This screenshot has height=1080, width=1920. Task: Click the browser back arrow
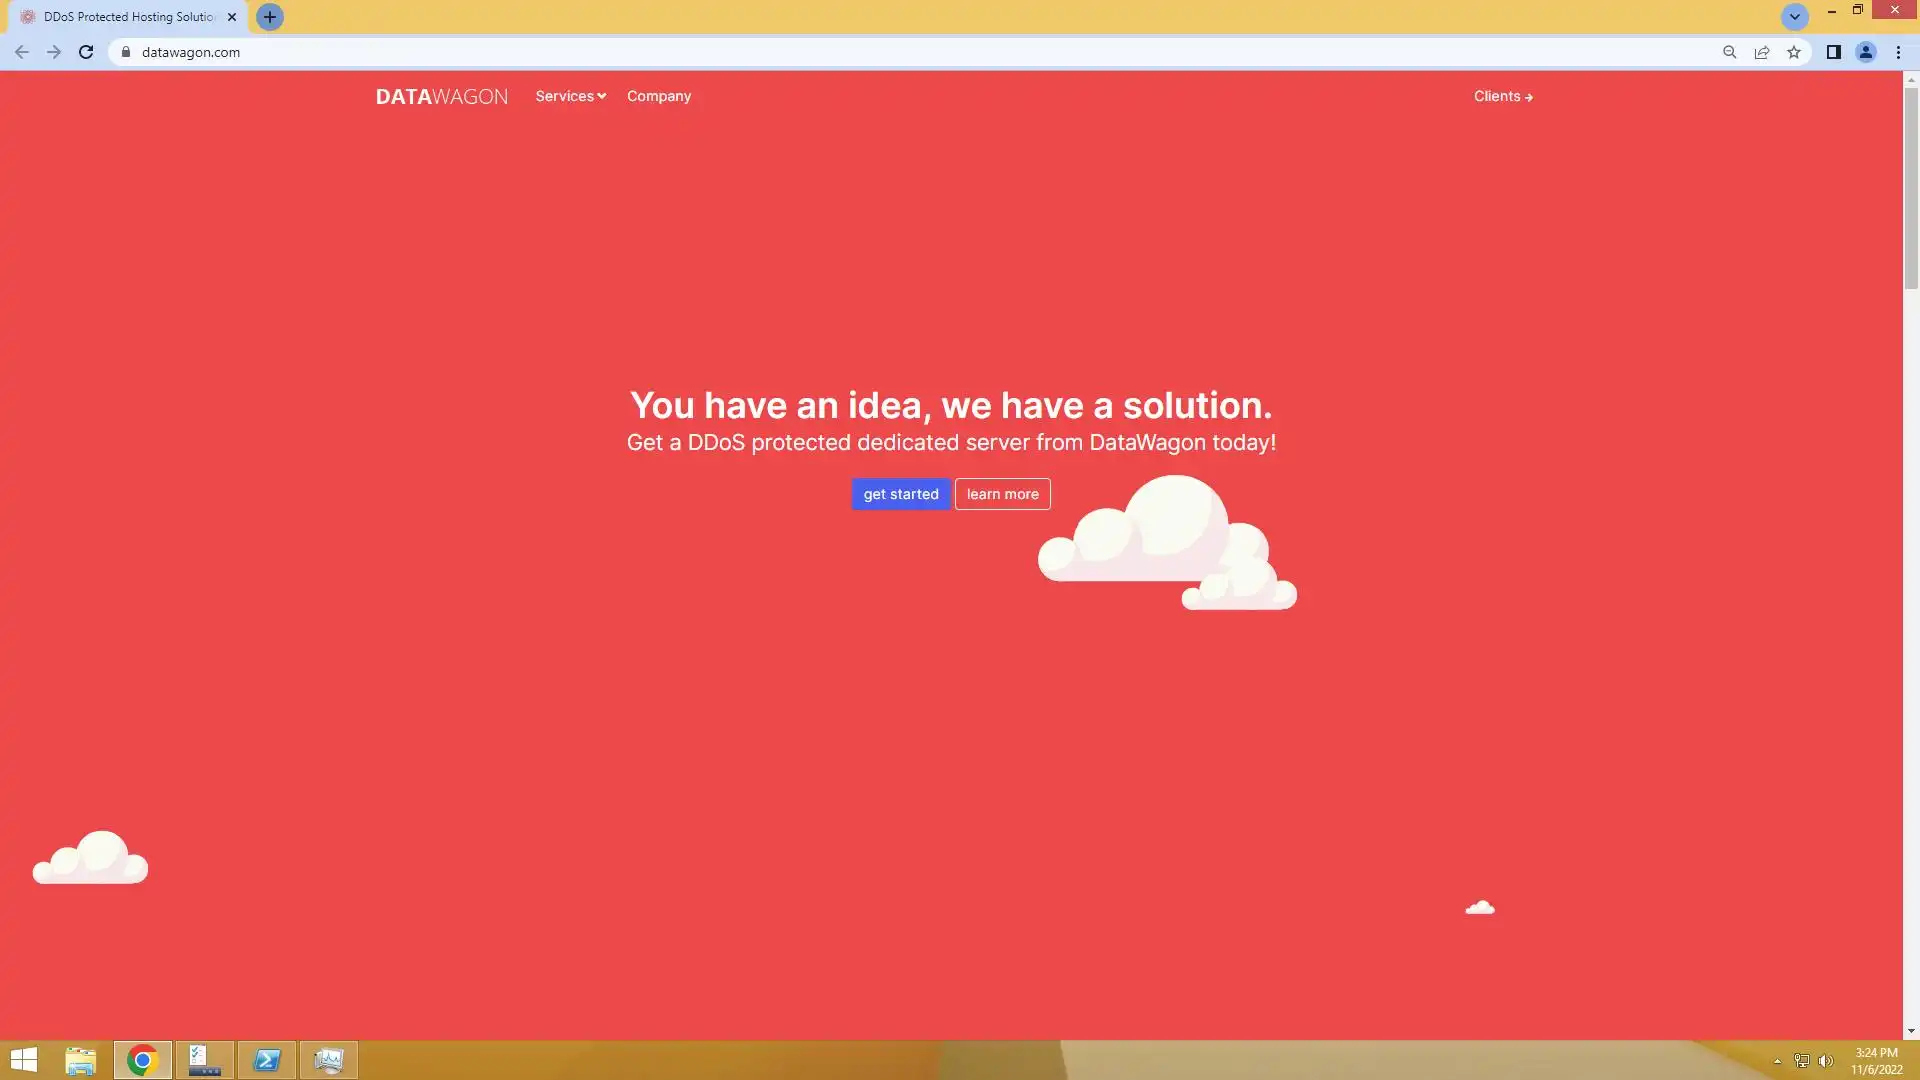[x=22, y=52]
